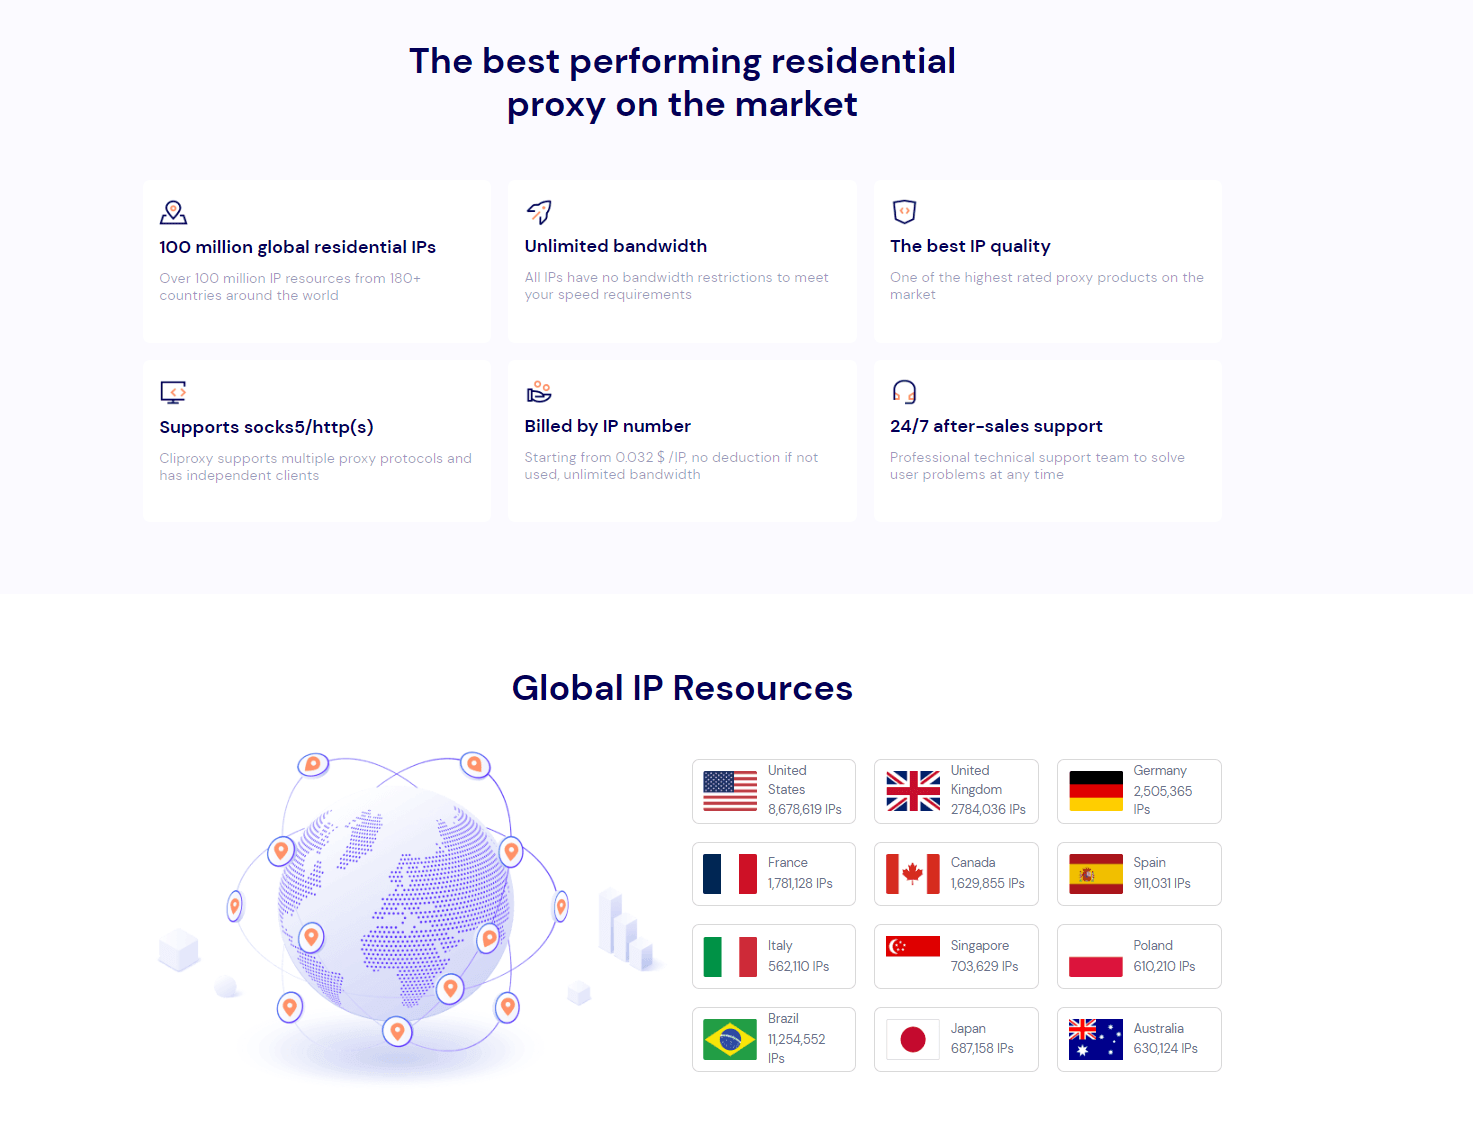Click the Global IP Resources heading

pyautogui.click(x=682, y=688)
